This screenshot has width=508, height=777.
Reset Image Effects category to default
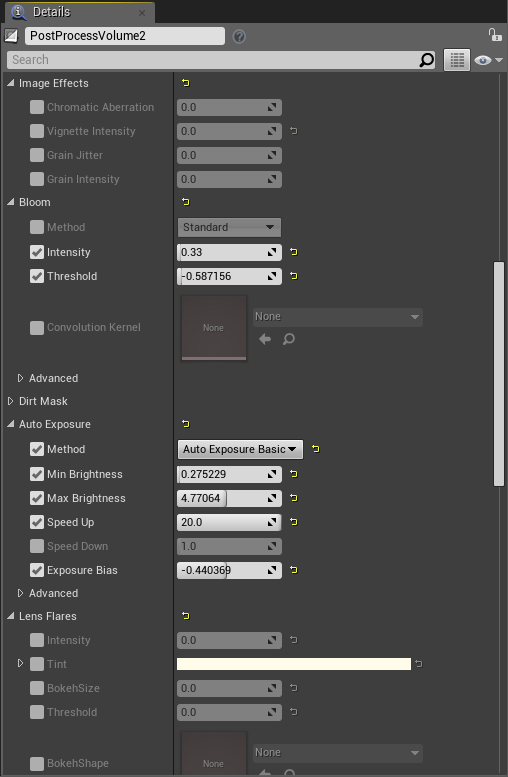[186, 83]
